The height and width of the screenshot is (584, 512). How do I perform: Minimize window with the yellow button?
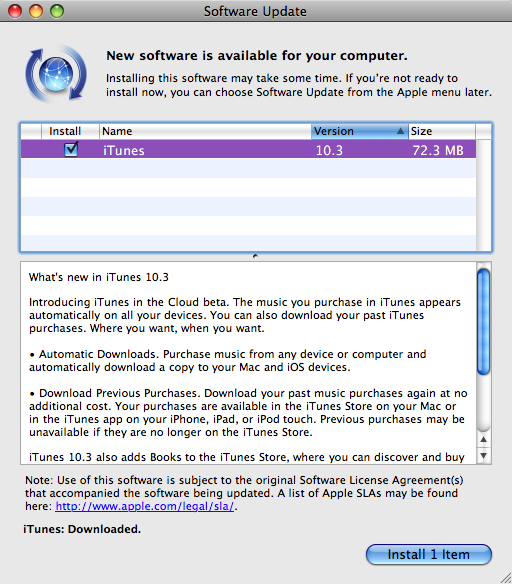[36, 11]
